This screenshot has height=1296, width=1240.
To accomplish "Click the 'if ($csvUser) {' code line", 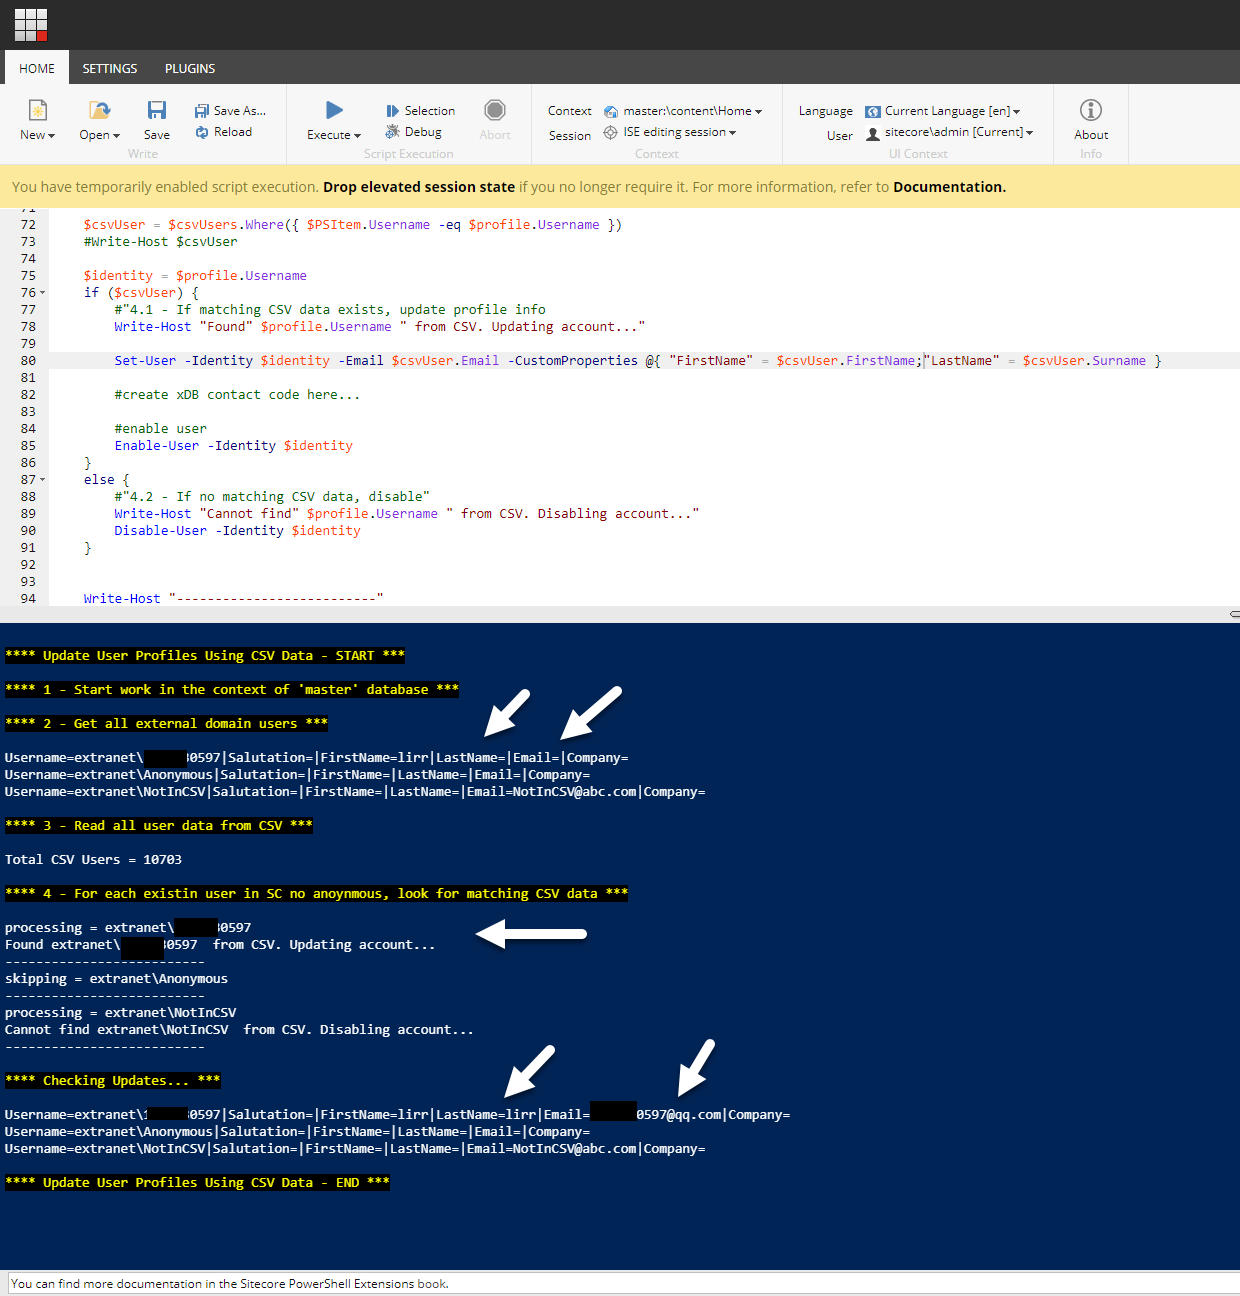I will (141, 293).
